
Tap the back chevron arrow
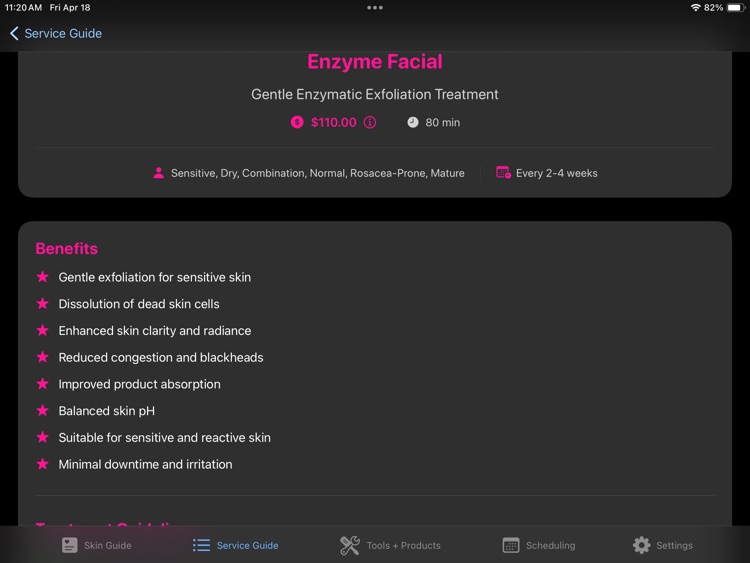tap(14, 33)
